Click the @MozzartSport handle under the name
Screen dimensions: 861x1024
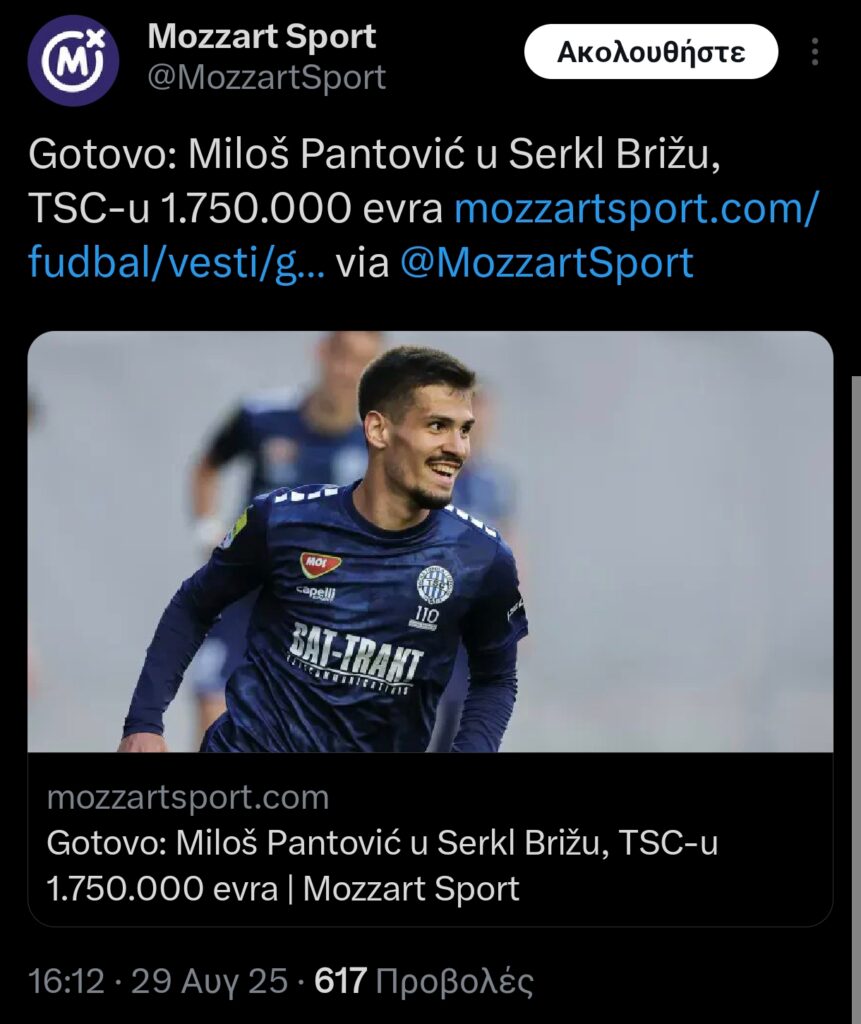267,78
